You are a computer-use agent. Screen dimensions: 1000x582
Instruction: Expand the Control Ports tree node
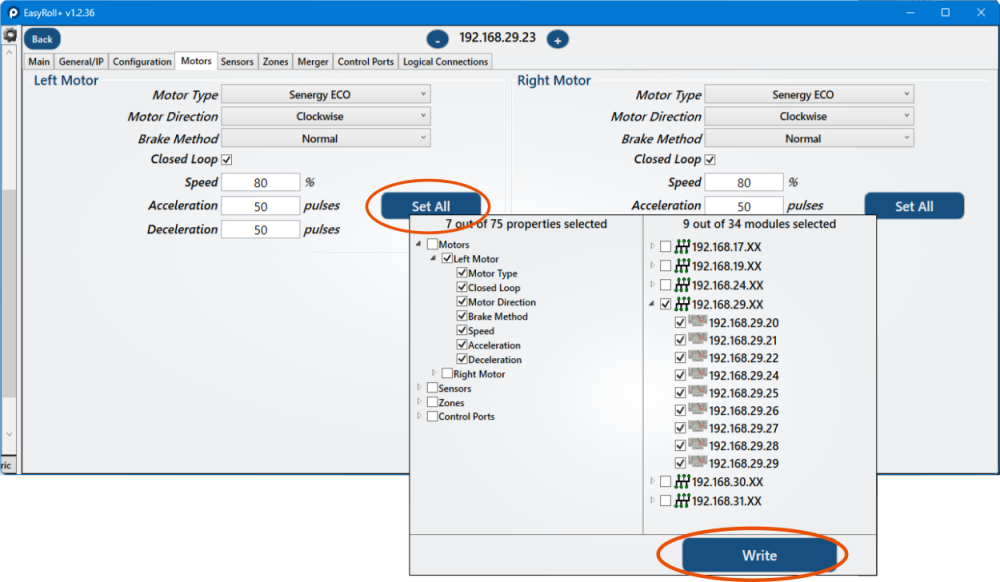point(419,416)
